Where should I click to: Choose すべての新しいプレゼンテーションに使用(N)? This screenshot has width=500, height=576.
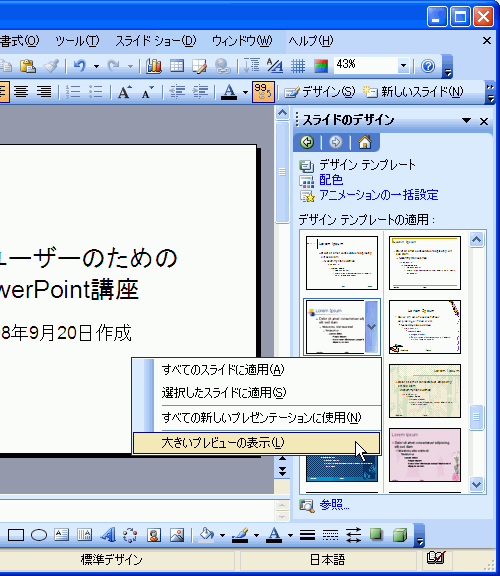click(x=256, y=418)
